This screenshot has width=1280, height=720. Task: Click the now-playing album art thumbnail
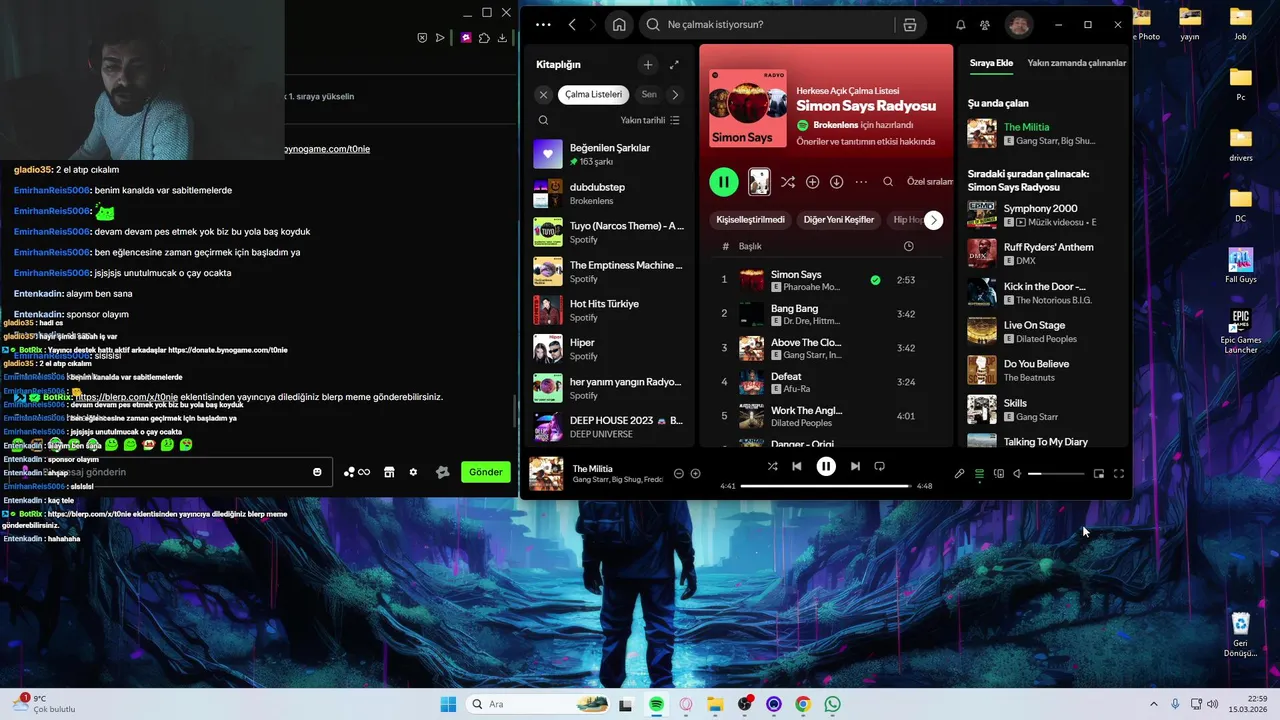546,474
